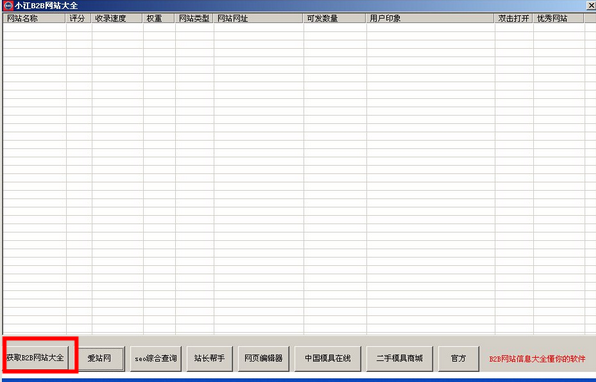The width and height of the screenshot is (596, 382).
Task: Click the 网站网址 column header
Action: [x=258, y=18]
